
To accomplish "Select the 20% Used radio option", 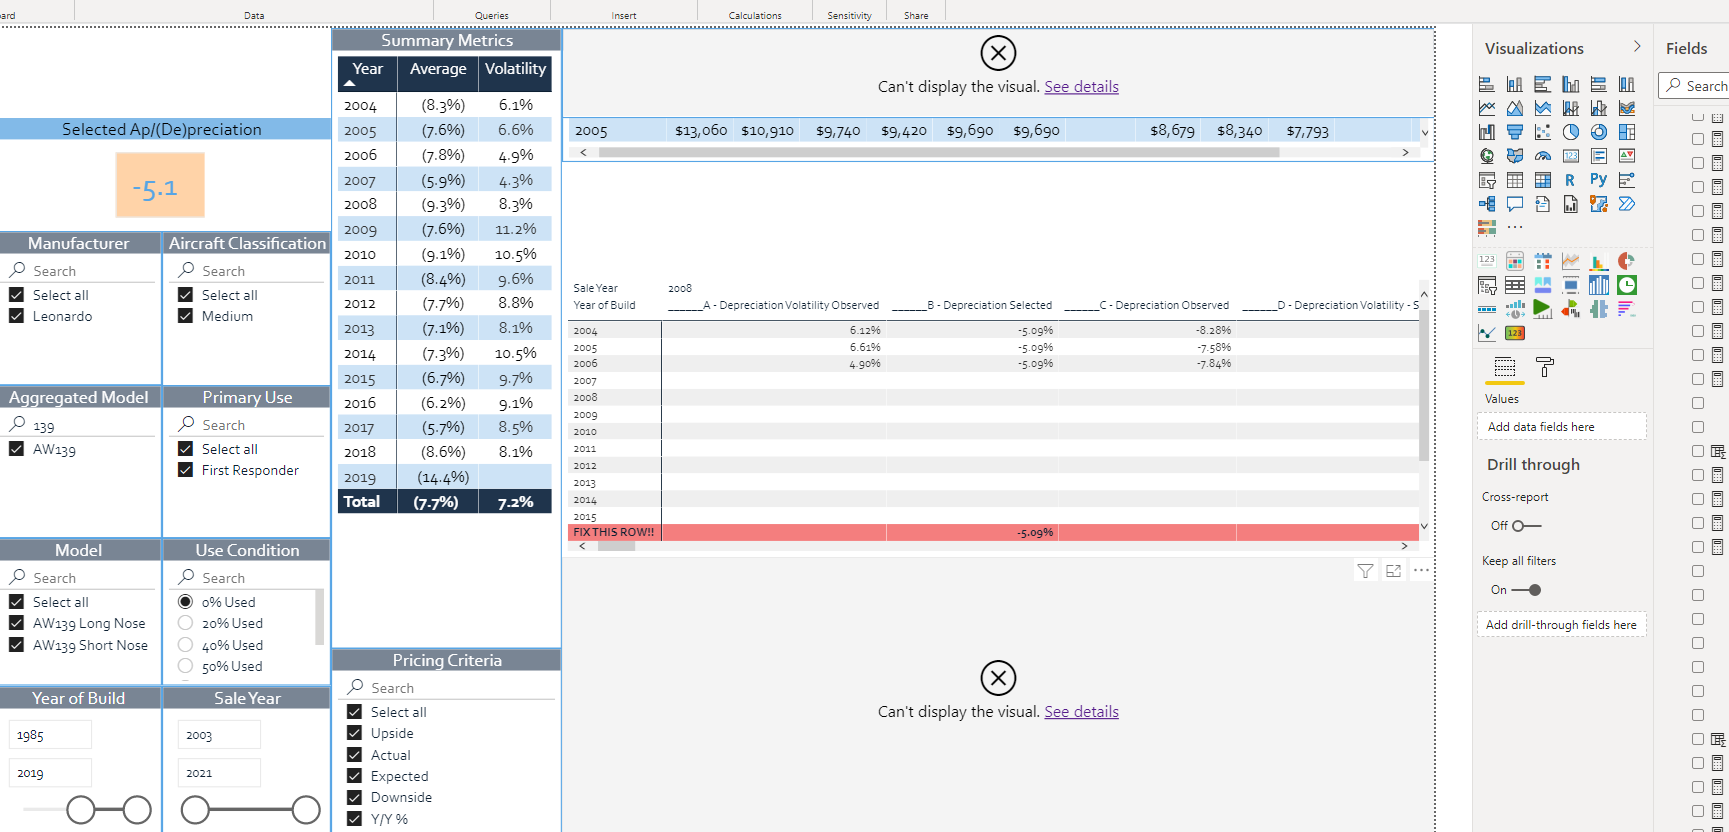I will (185, 623).
